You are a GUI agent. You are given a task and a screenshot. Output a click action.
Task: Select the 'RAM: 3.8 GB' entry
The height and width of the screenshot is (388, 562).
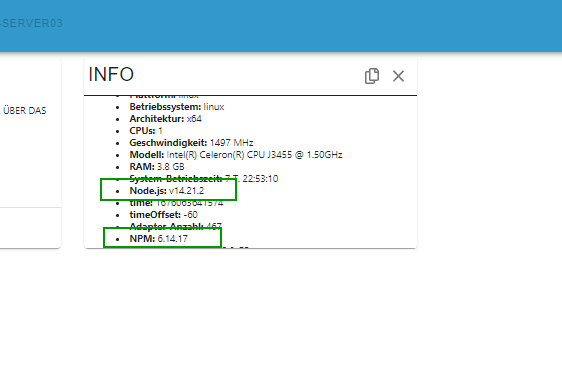[x=157, y=167]
